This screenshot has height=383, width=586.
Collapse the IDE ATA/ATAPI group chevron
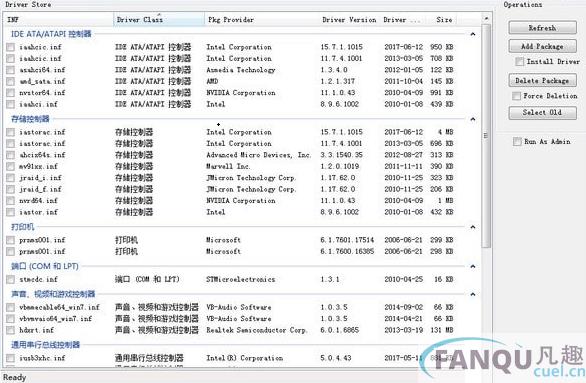(x=473, y=34)
